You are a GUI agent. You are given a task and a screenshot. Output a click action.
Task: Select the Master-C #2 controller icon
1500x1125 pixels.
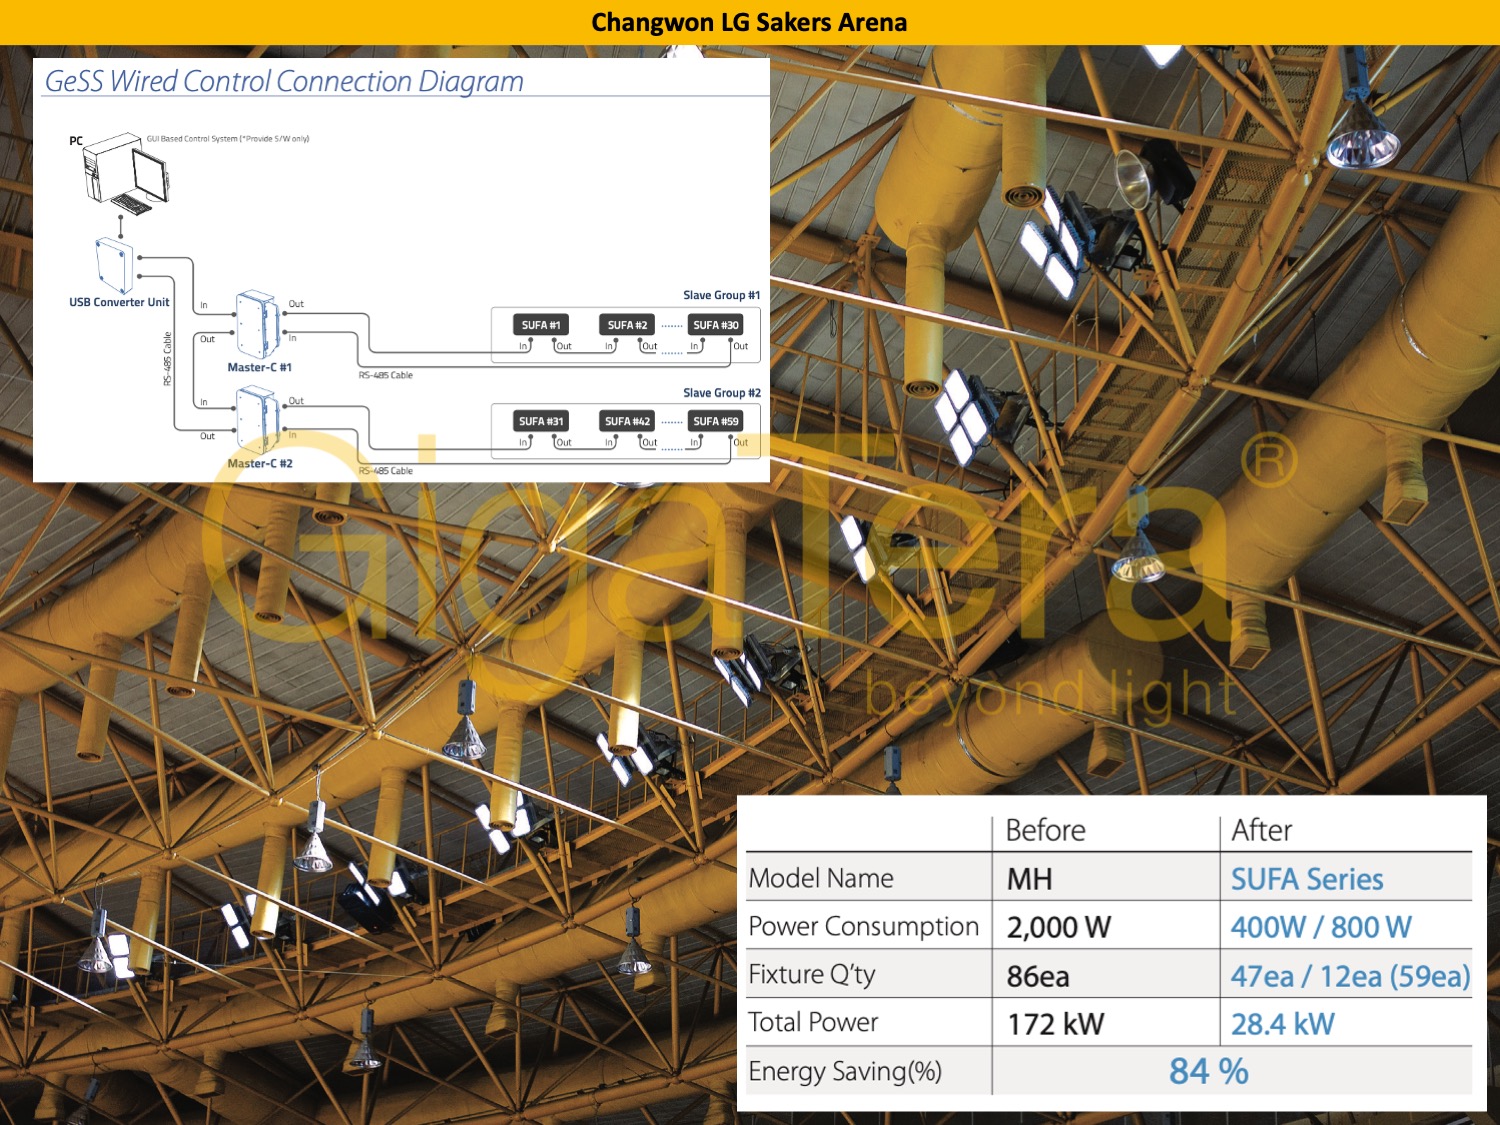[258, 421]
